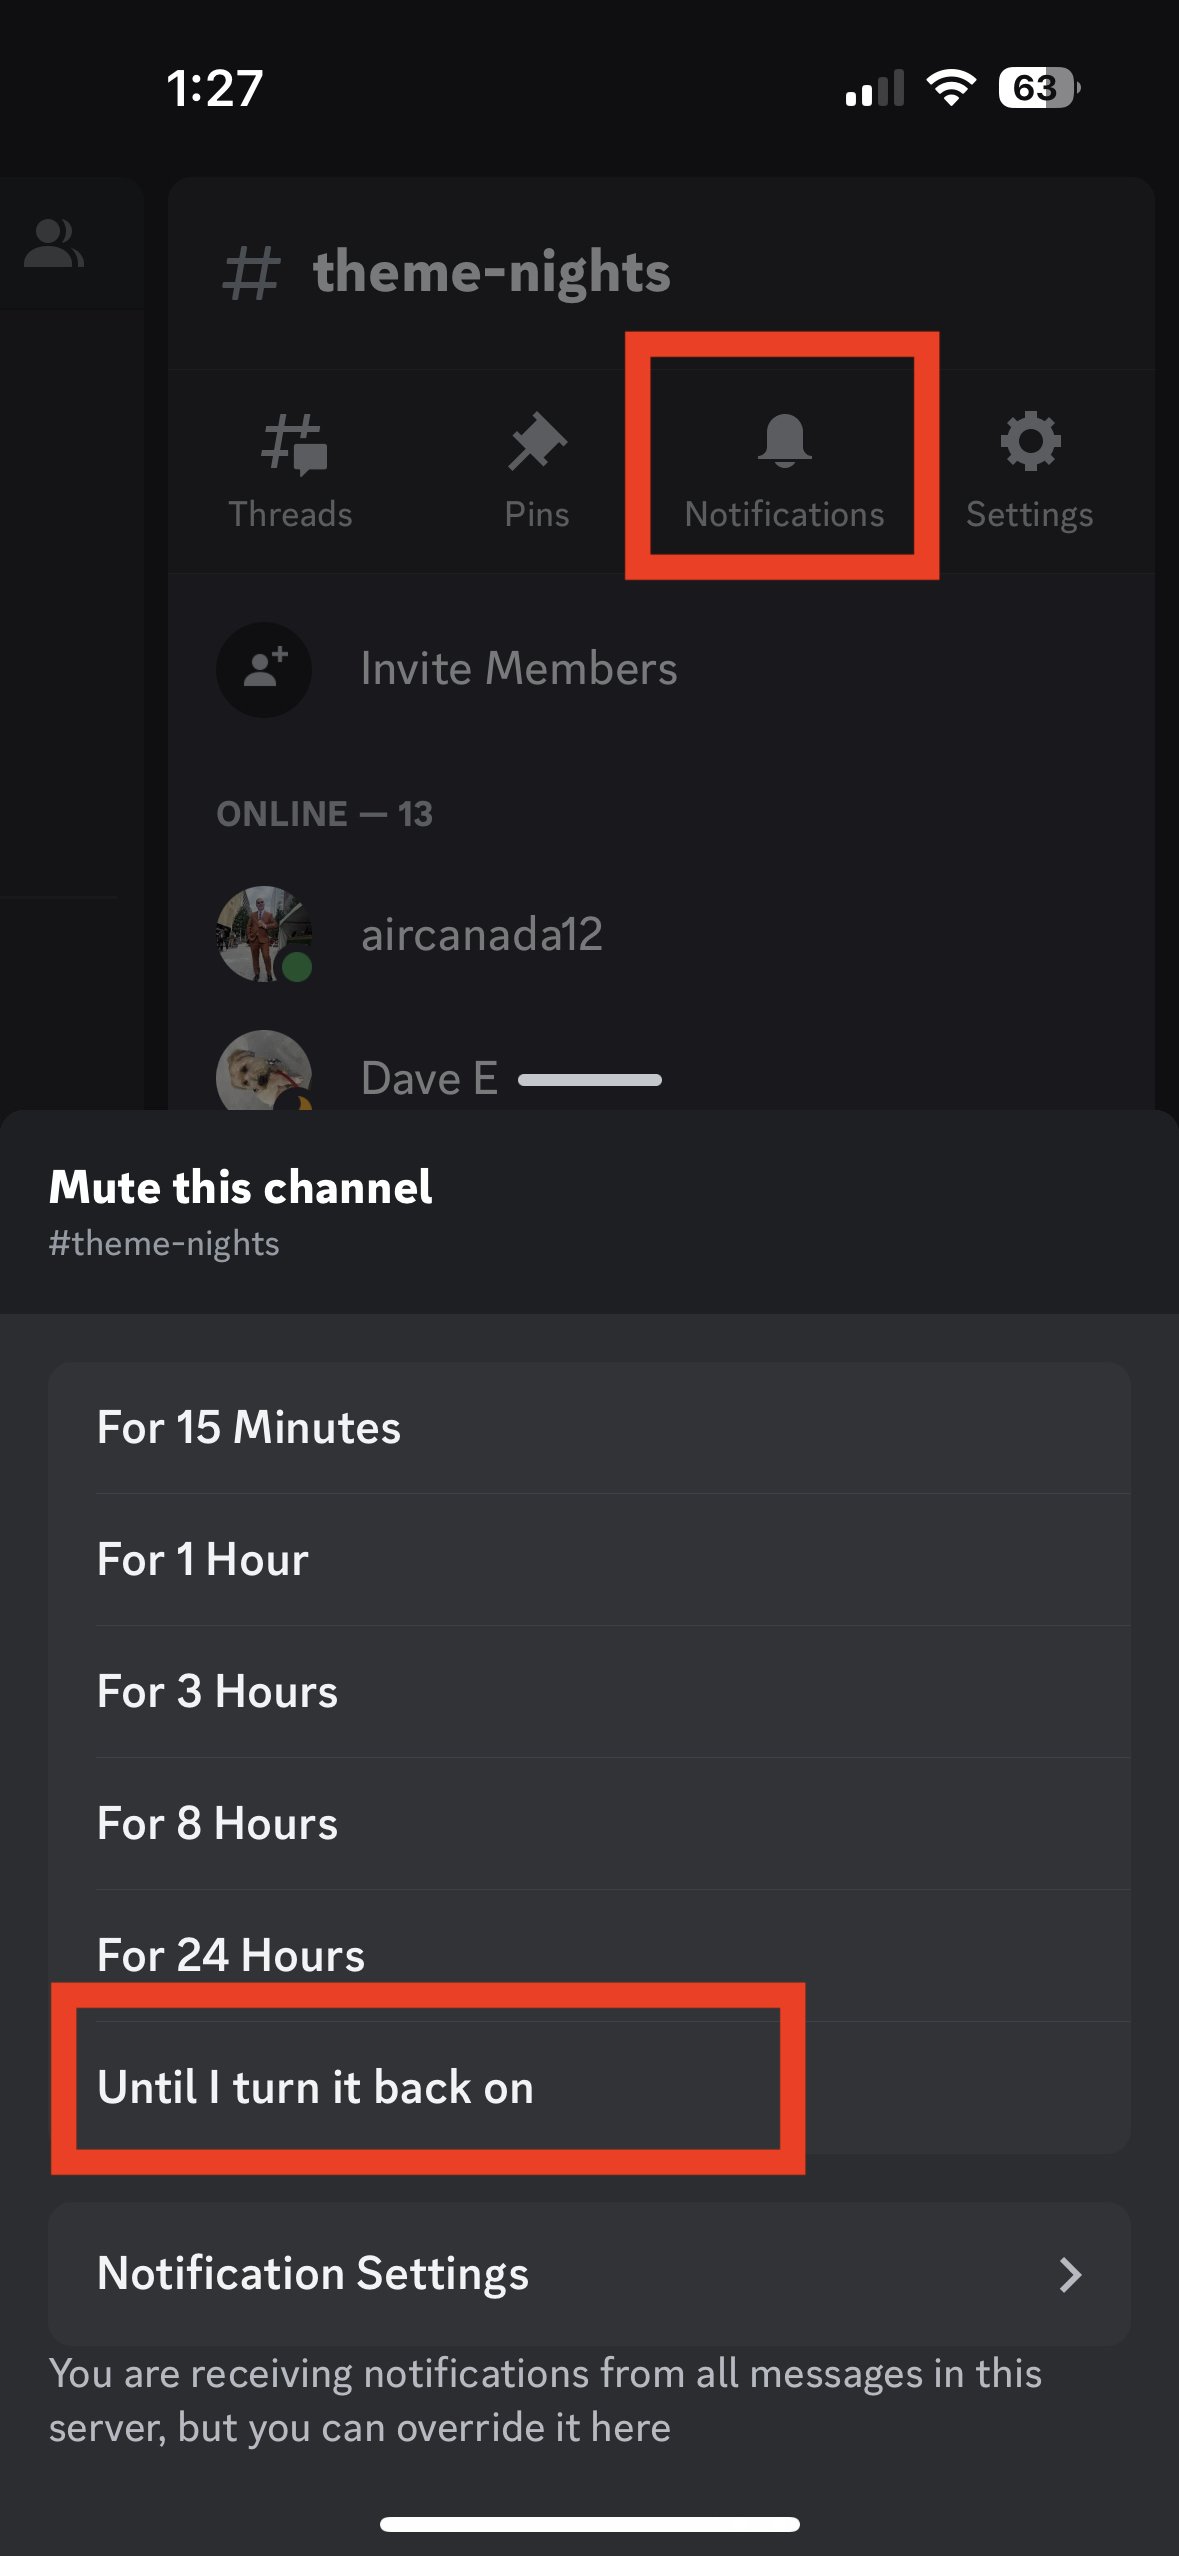Open Dave E's profile avatar

[264, 1070]
